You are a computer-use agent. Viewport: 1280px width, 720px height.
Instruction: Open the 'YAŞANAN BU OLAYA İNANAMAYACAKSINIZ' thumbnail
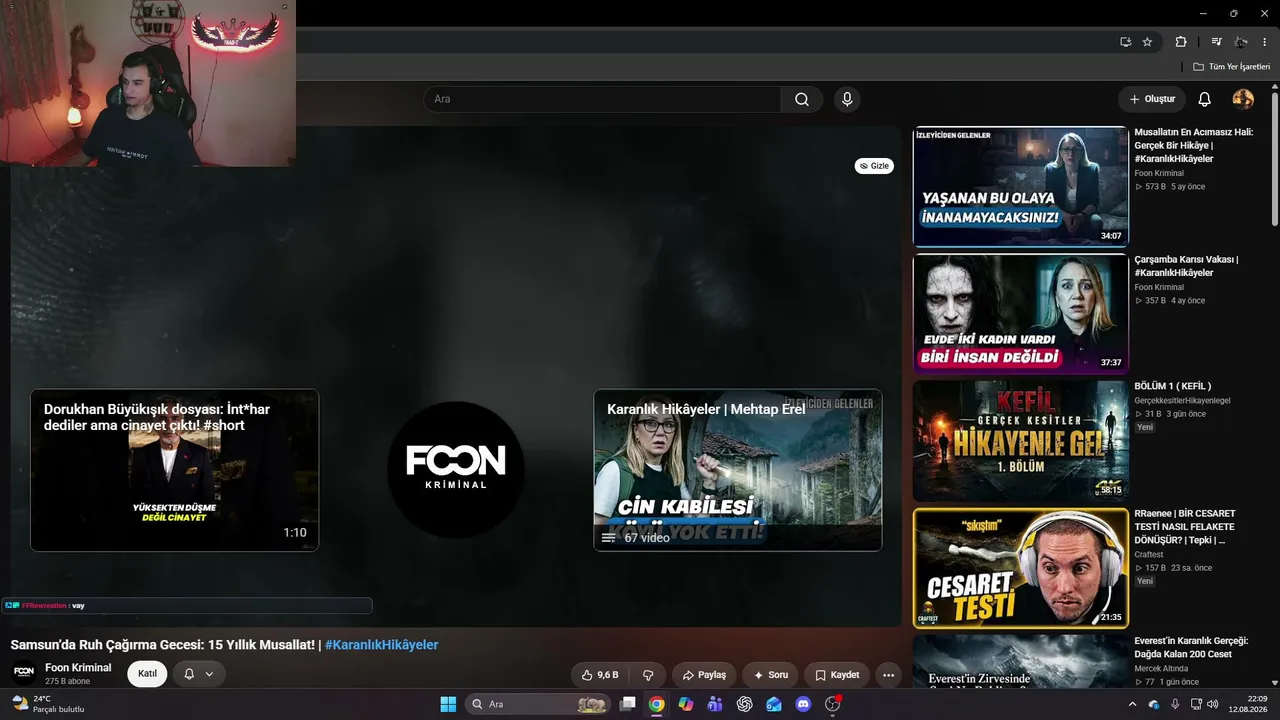(x=1020, y=186)
